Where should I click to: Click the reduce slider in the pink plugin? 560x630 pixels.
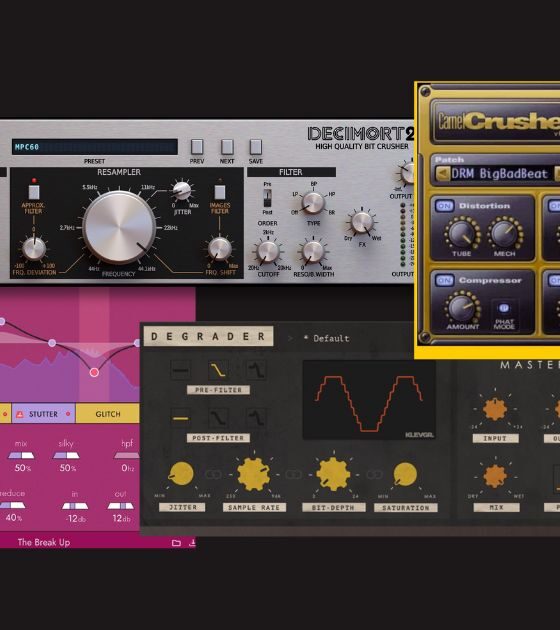pyautogui.click(x=12, y=505)
